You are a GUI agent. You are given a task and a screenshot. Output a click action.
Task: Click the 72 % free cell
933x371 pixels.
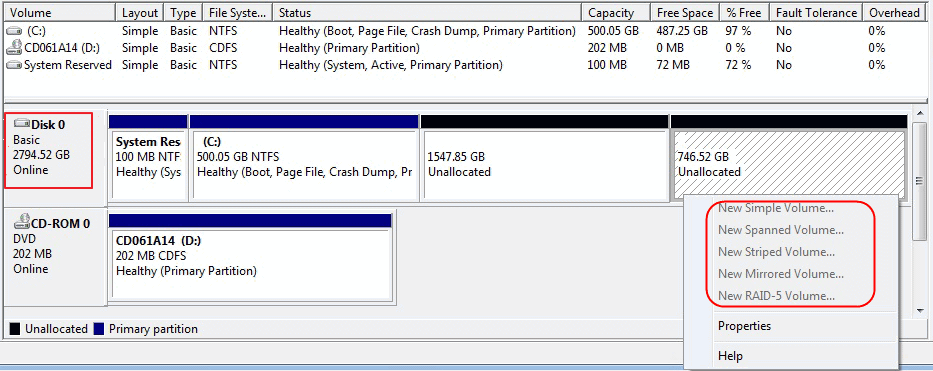(x=738, y=65)
